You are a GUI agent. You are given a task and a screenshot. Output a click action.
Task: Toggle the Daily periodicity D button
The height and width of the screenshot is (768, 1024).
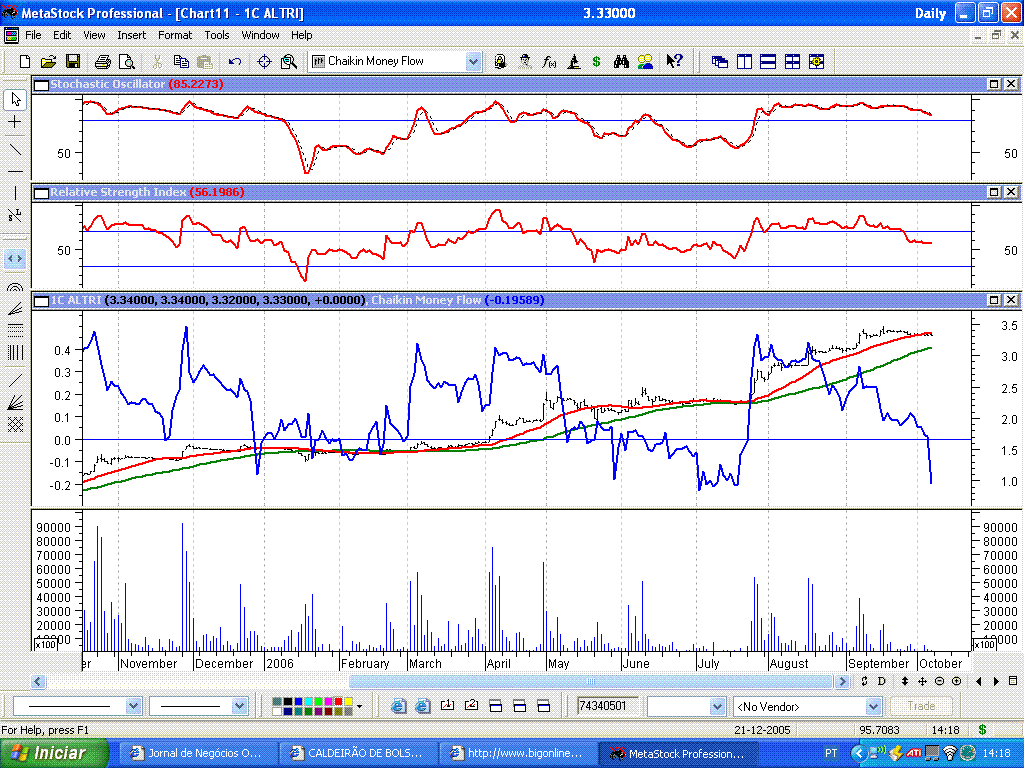click(x=881, y=681)
